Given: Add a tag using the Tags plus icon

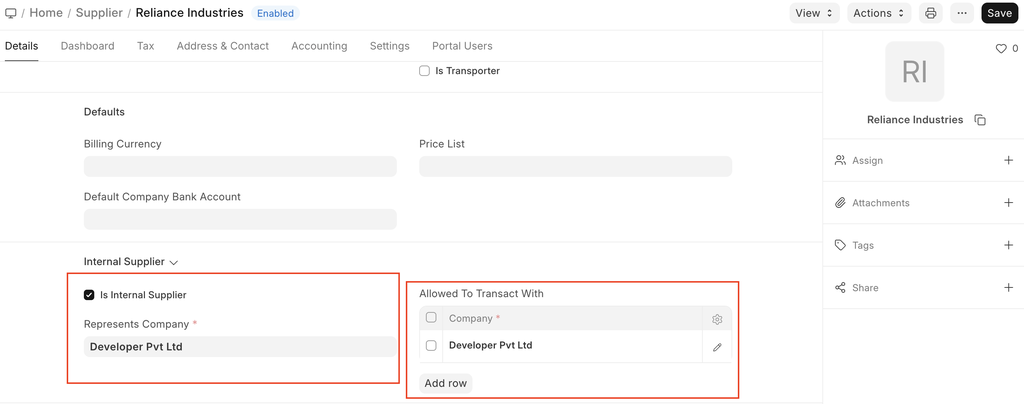Looking at the screenshot, I should 1008,245.
